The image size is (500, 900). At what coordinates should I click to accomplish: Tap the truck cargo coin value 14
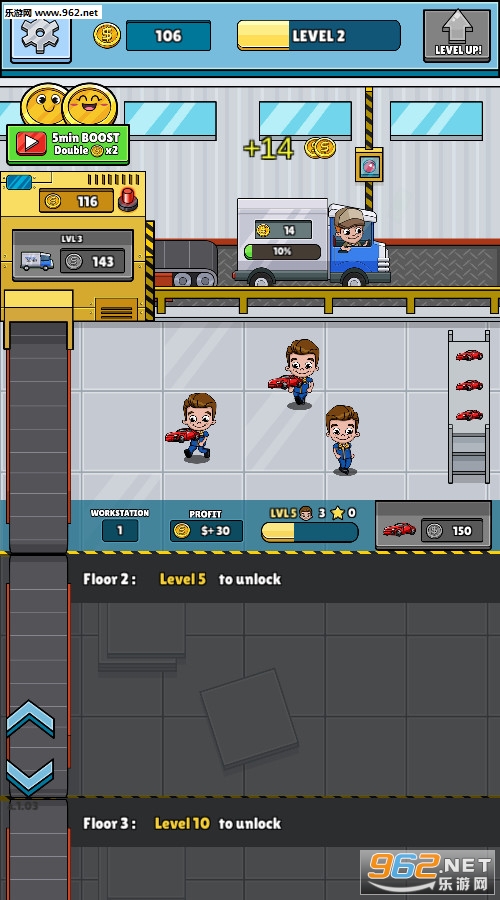point(284,230)
